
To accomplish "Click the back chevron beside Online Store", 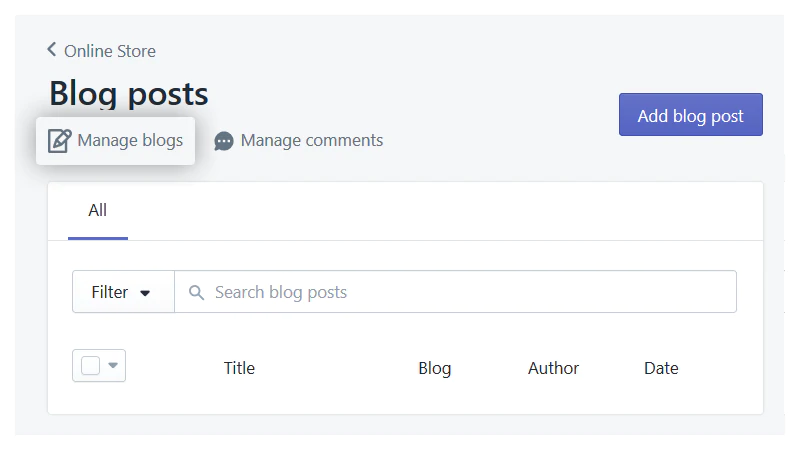I will 52,50.
